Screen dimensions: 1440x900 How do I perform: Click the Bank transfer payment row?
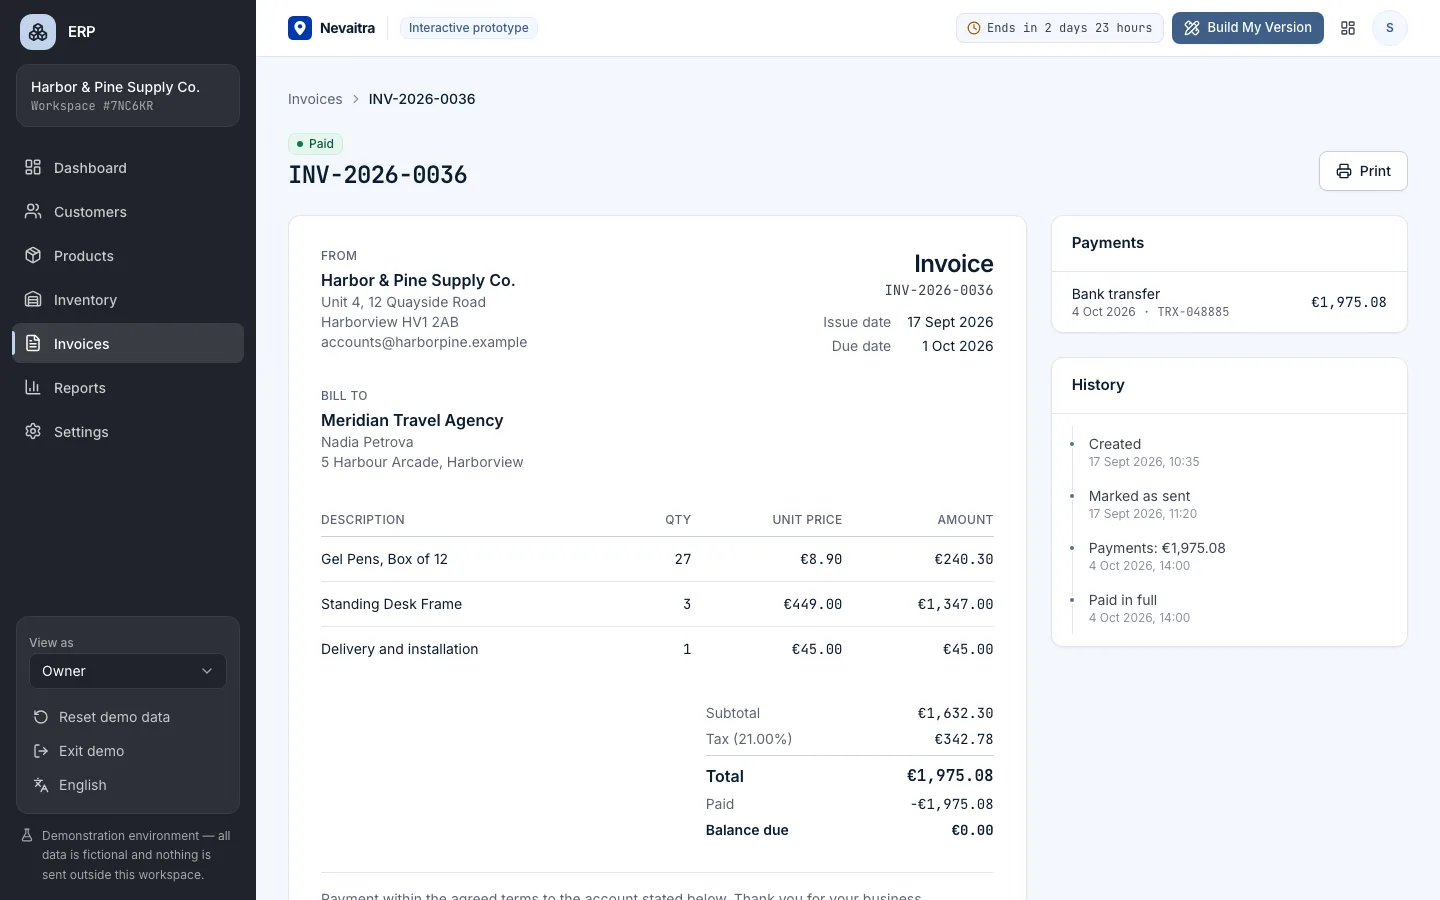[x=1229, y=302]
